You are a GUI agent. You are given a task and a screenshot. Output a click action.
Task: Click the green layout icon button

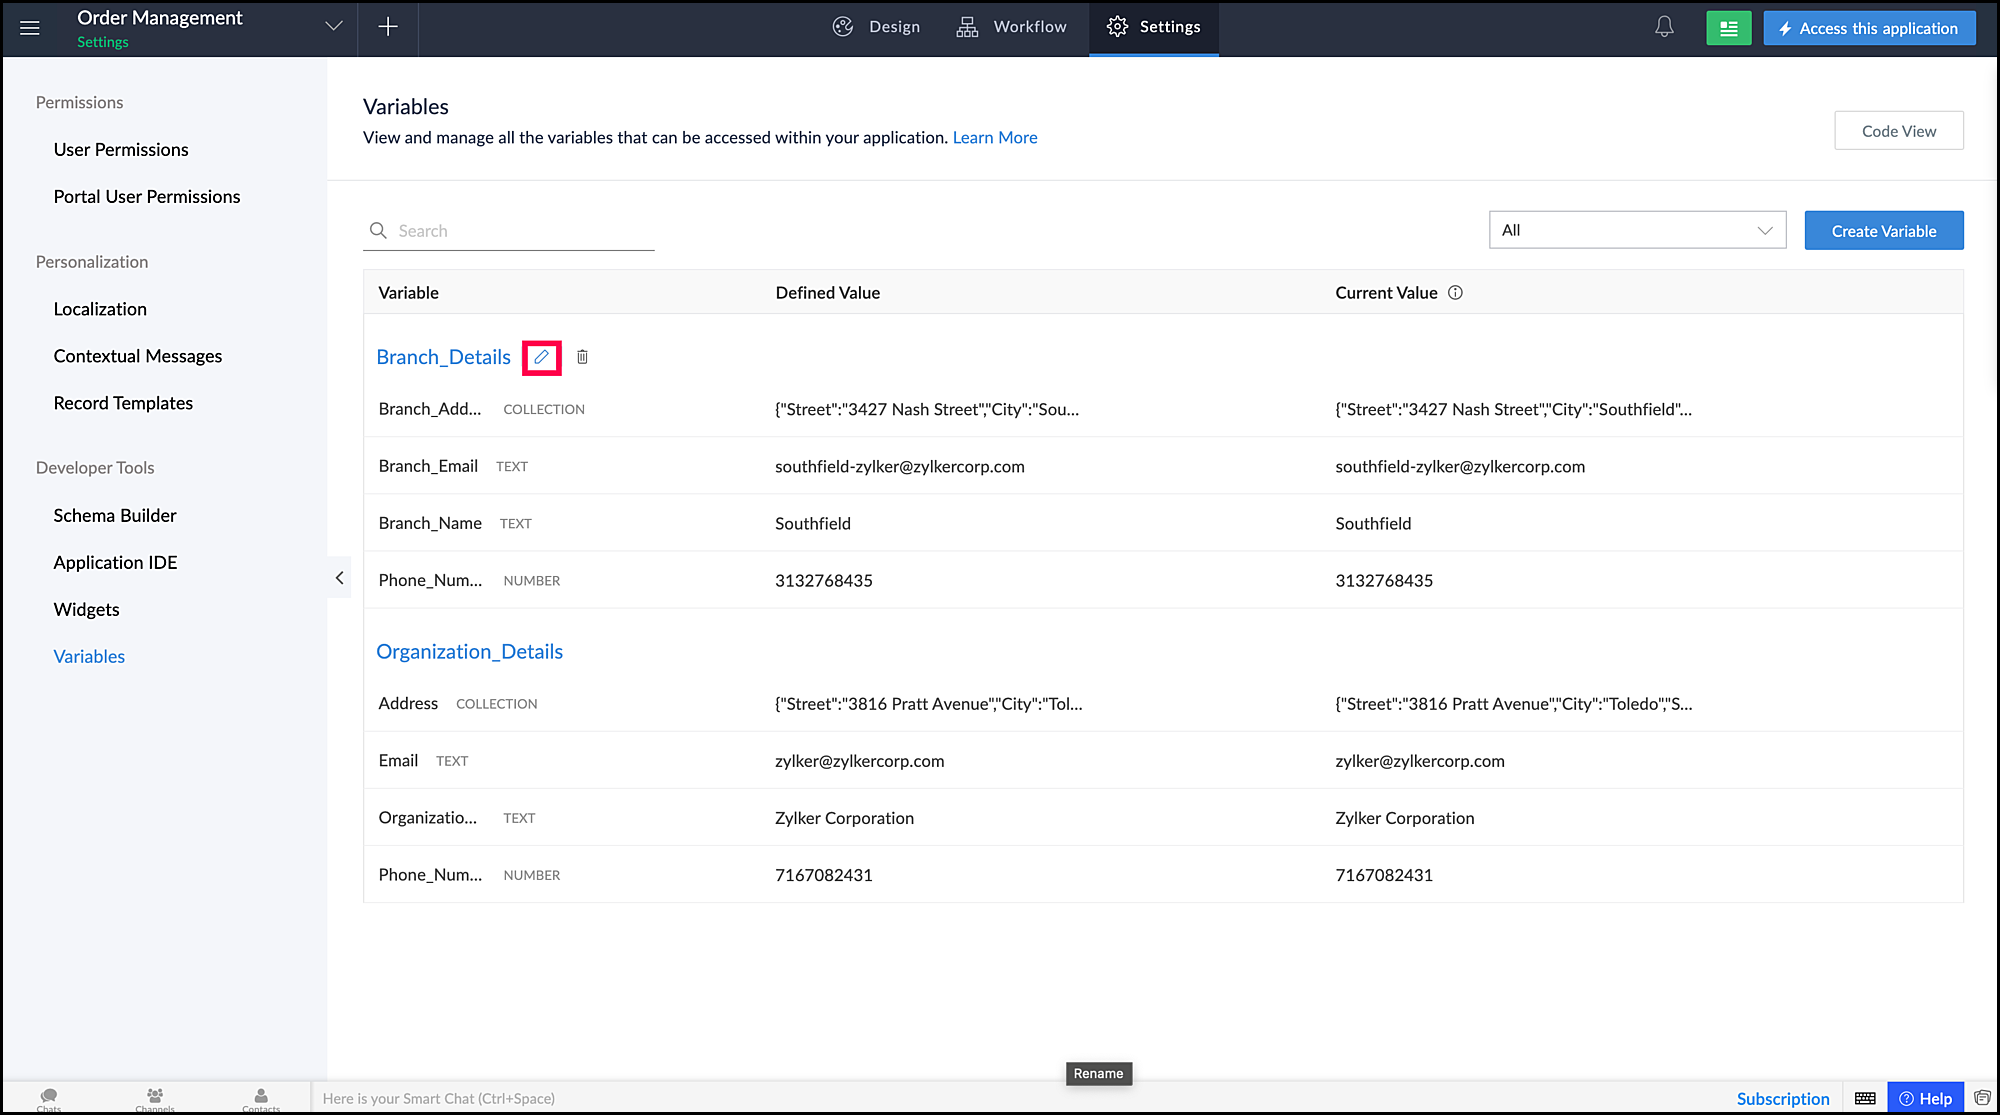pos(1728,28)
